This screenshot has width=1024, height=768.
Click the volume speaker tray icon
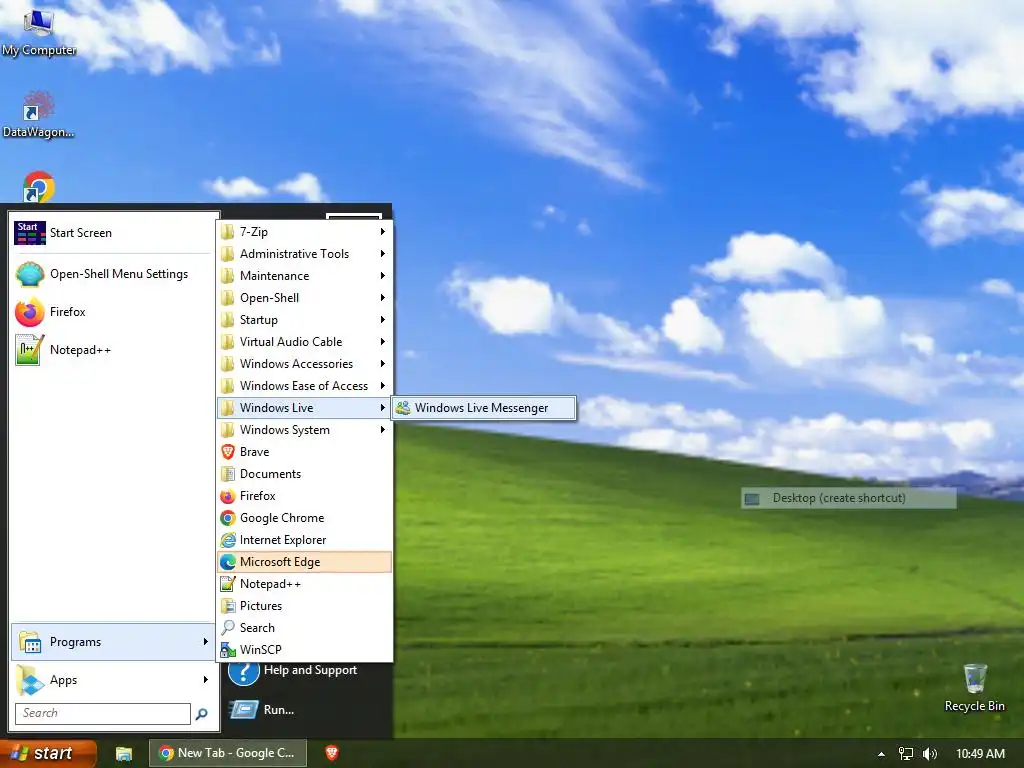(930, 754)
